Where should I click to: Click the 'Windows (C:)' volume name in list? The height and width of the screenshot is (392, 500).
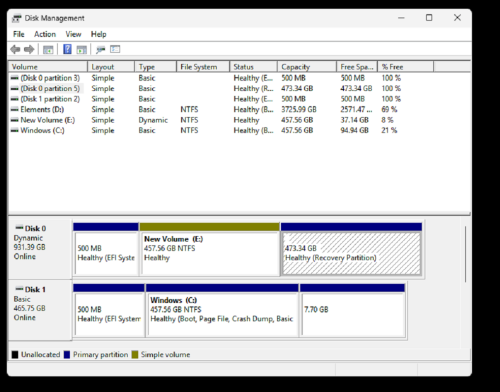(43, 130)
